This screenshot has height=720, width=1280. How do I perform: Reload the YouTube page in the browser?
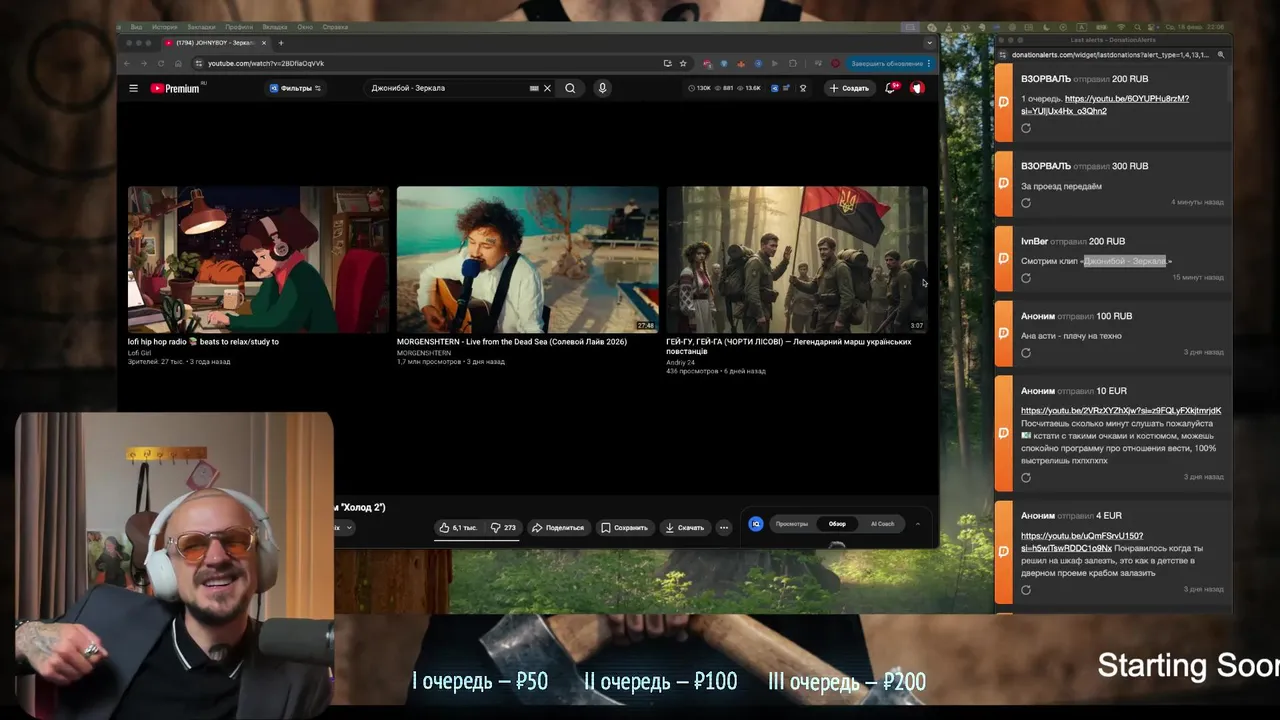159,63
